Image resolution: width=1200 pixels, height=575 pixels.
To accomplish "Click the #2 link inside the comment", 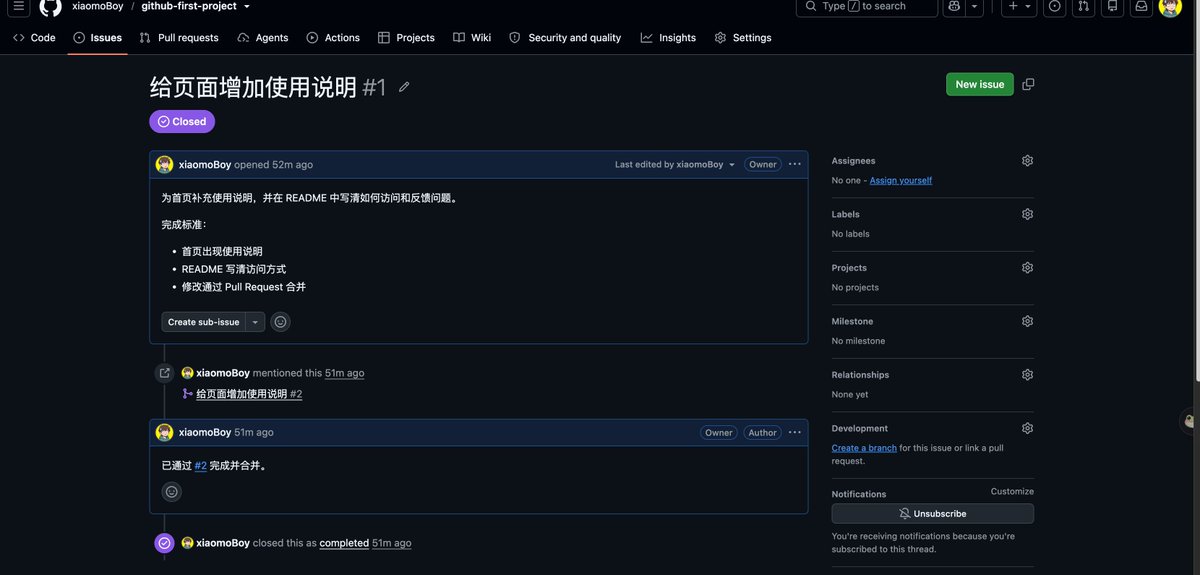I will [x=201, y=466].
